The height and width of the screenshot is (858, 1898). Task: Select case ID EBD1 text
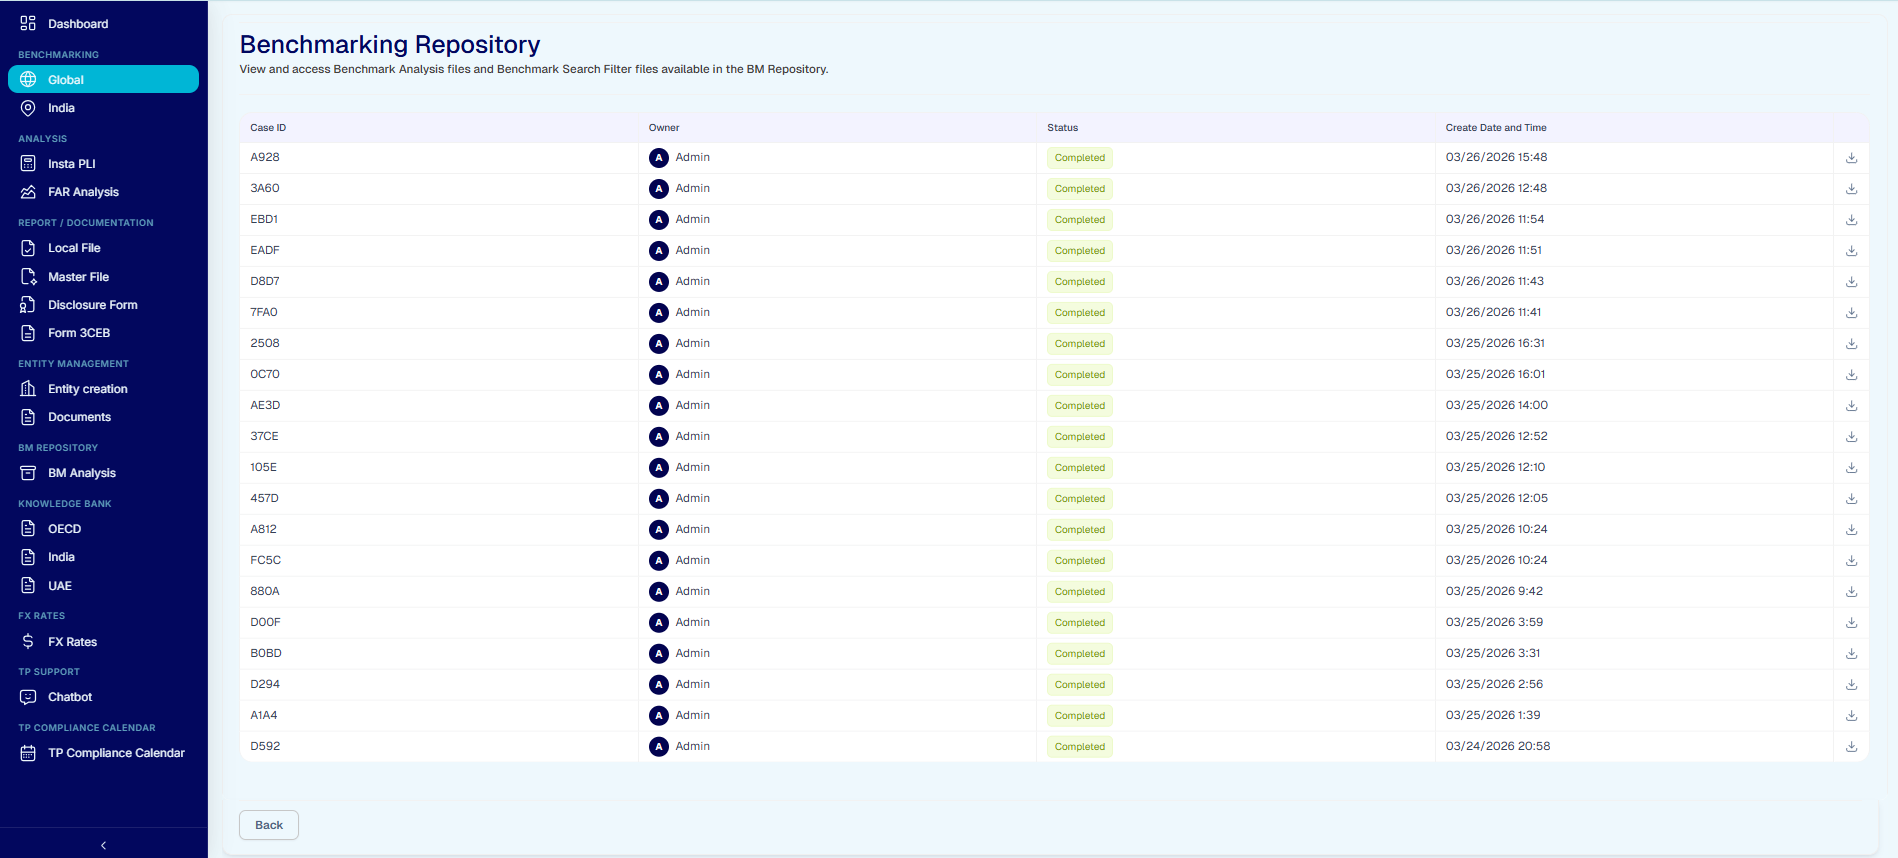[x=264, y=219]
